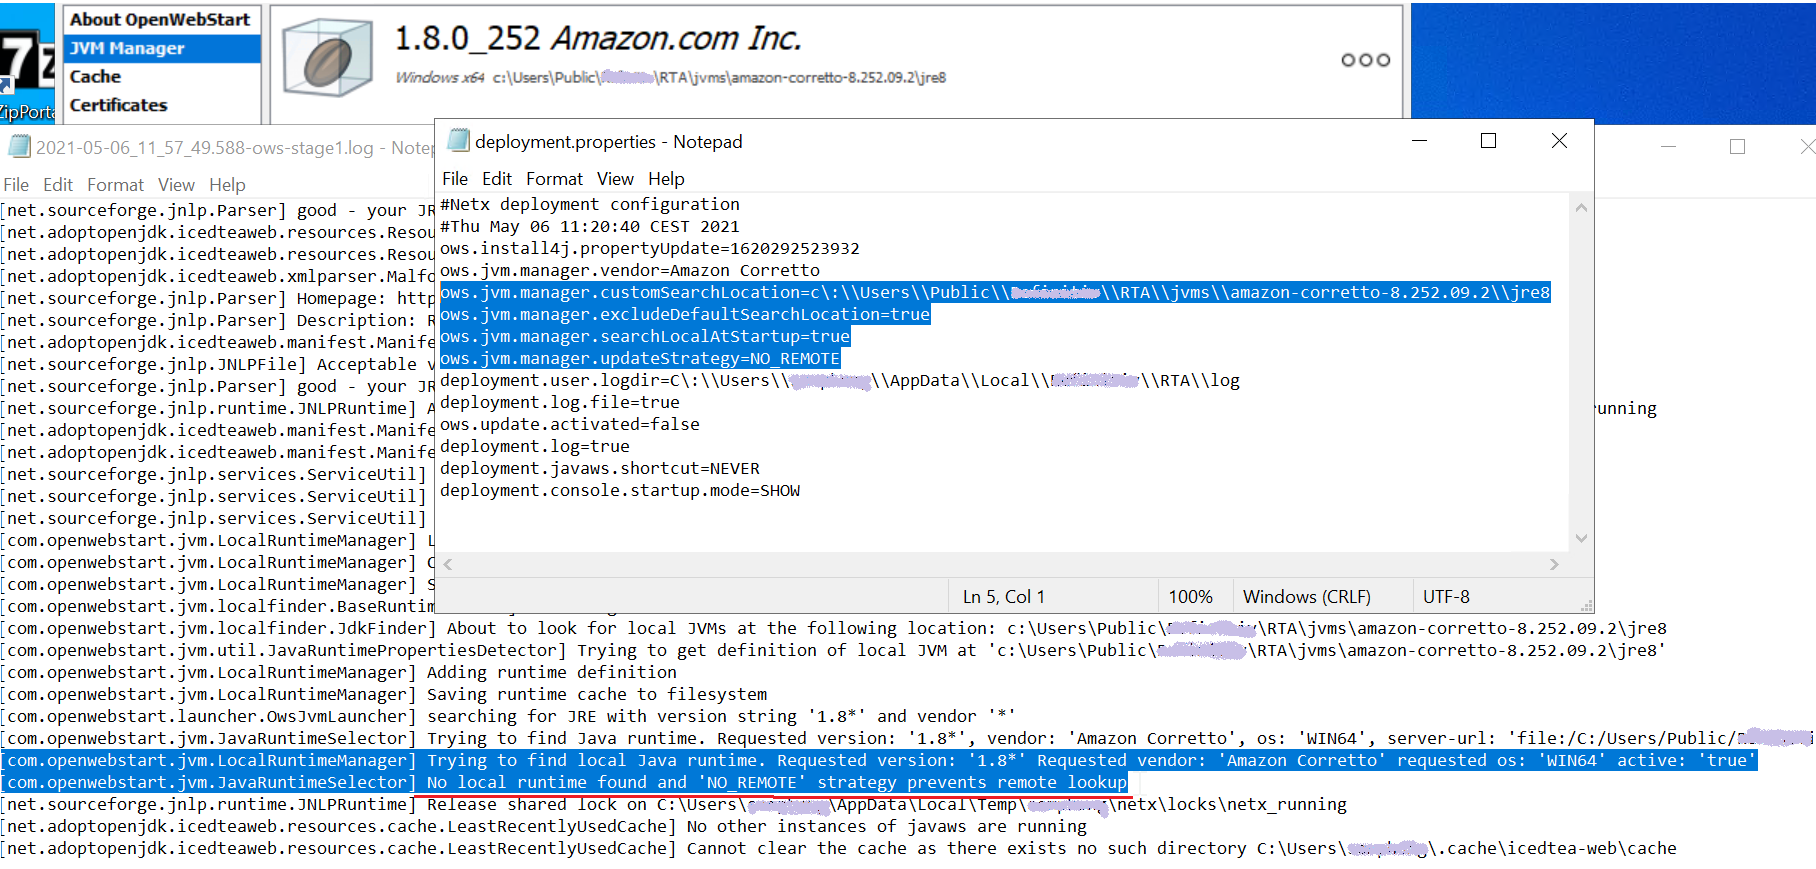1816x869 pixels.
Task: Click the ows.jvm.manager.searchLocalAtStartup=true line
Action: pos(645,336)
